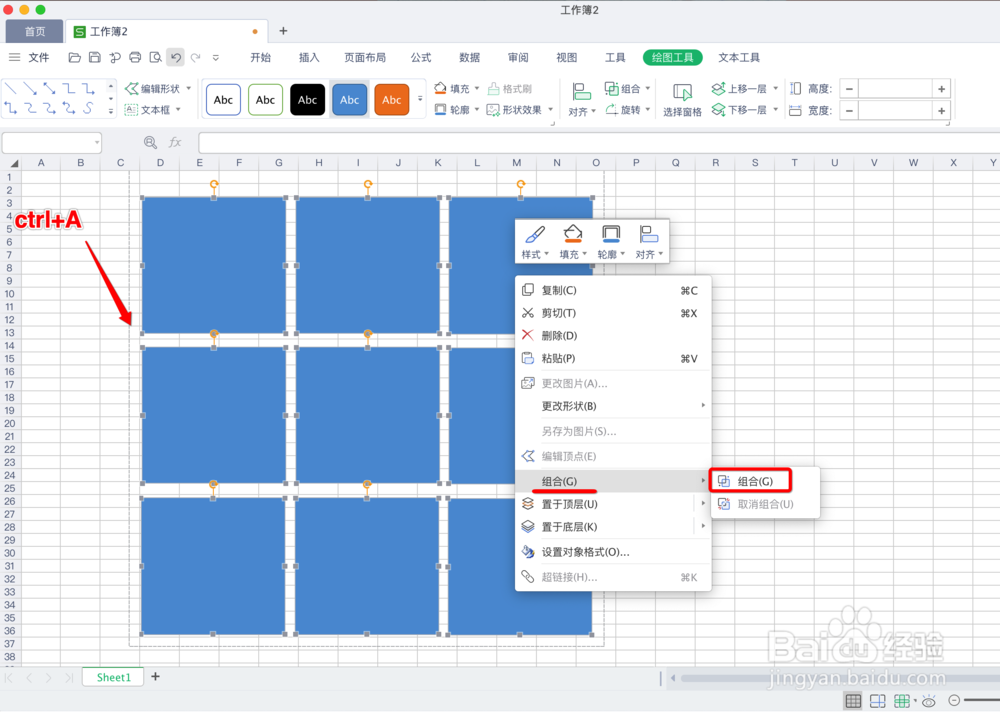Select the 绘图工具 drawing tools tab
The width and height of the screenshot is (1000, 712).
pyautogui.click(x=672, y=57)
